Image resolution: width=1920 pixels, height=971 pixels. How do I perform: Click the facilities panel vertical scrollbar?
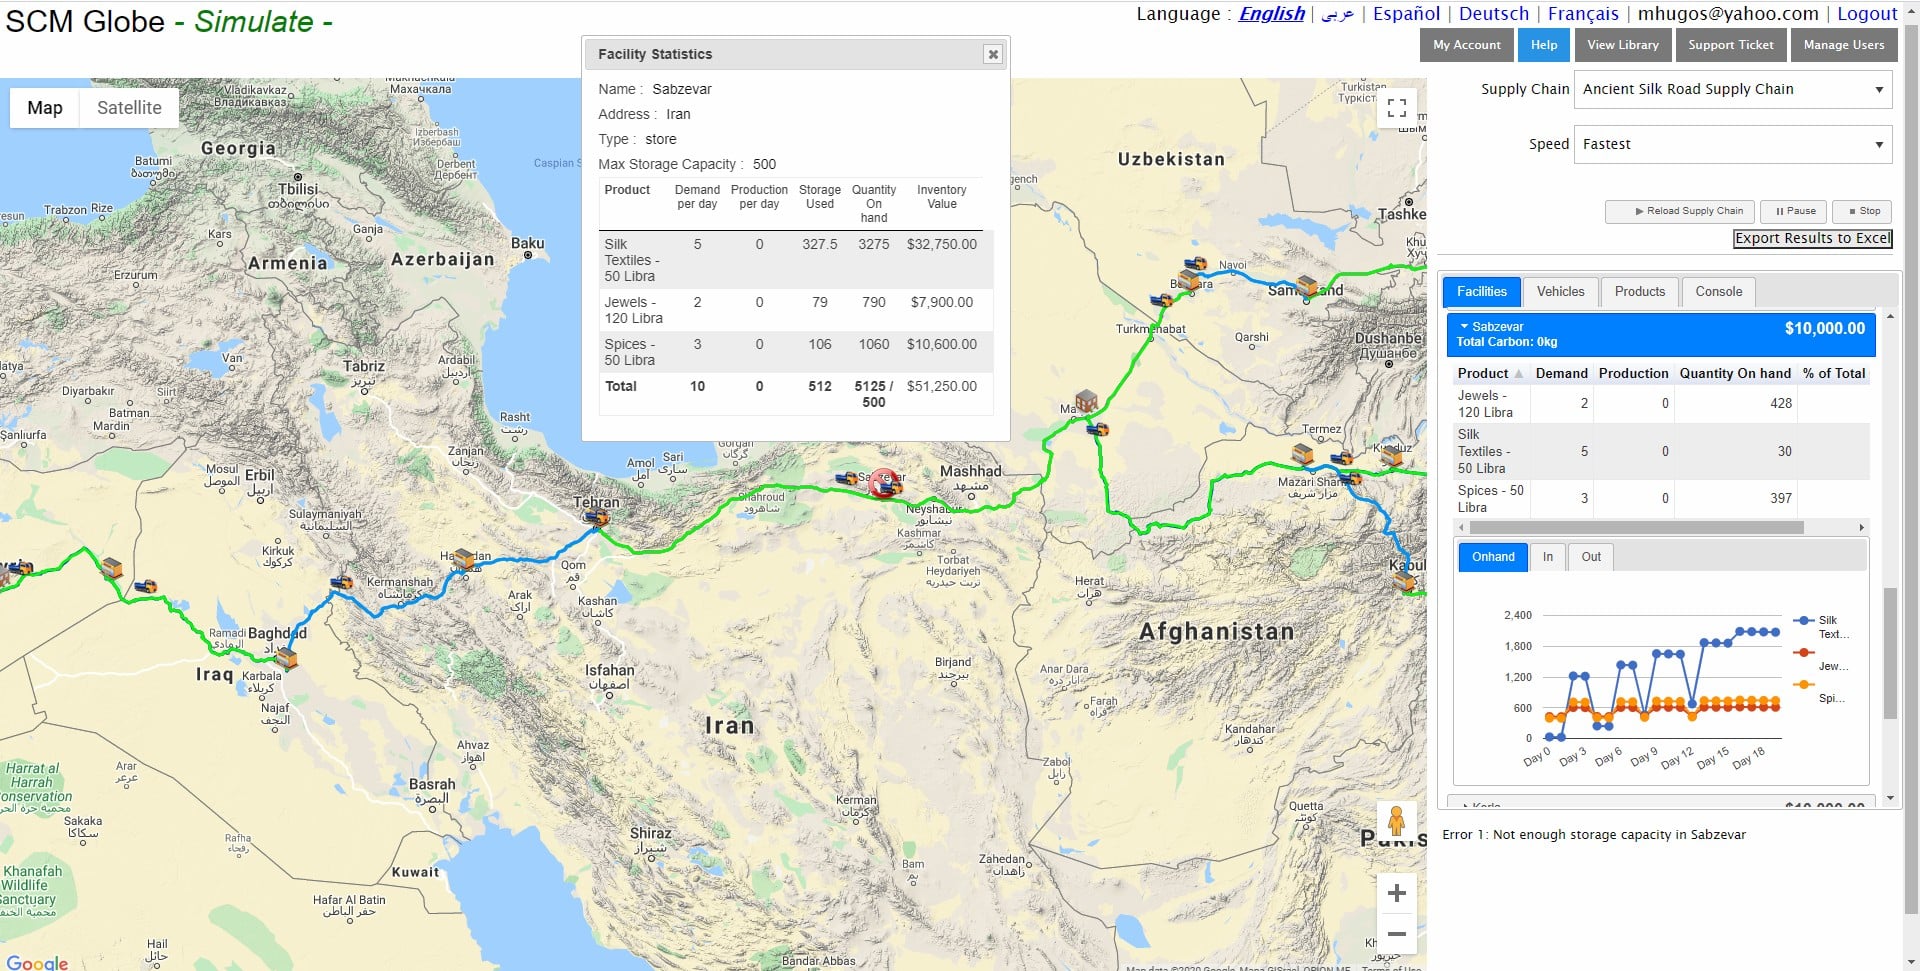coord(1889,653)
